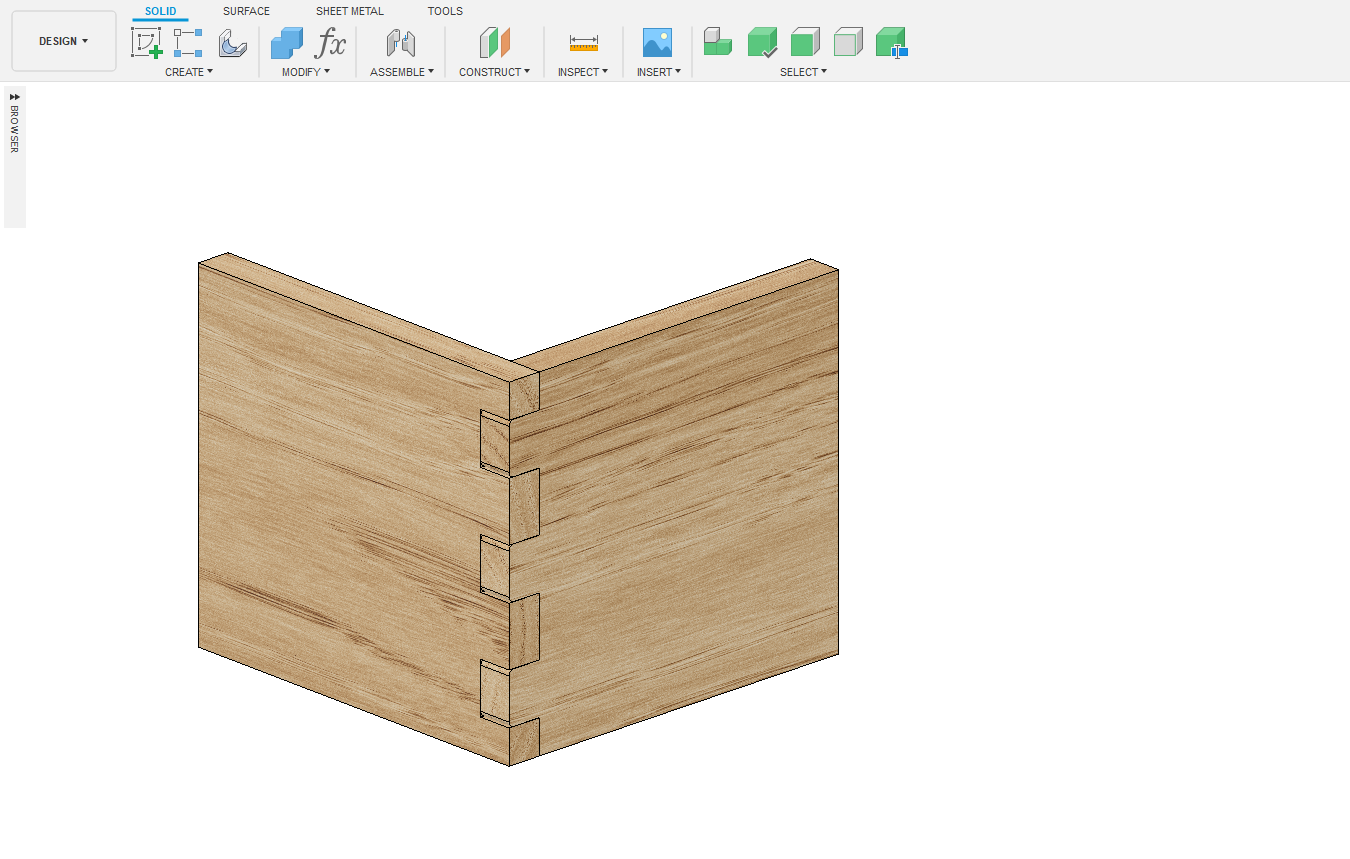Viewport: 1350px width, 859px height.
Task: Switch to the SHEET METAL tab
Action: tap(349, 11)
